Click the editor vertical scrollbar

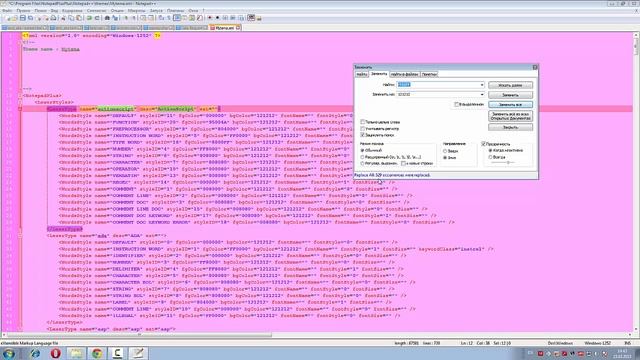(x=636, y=182)
